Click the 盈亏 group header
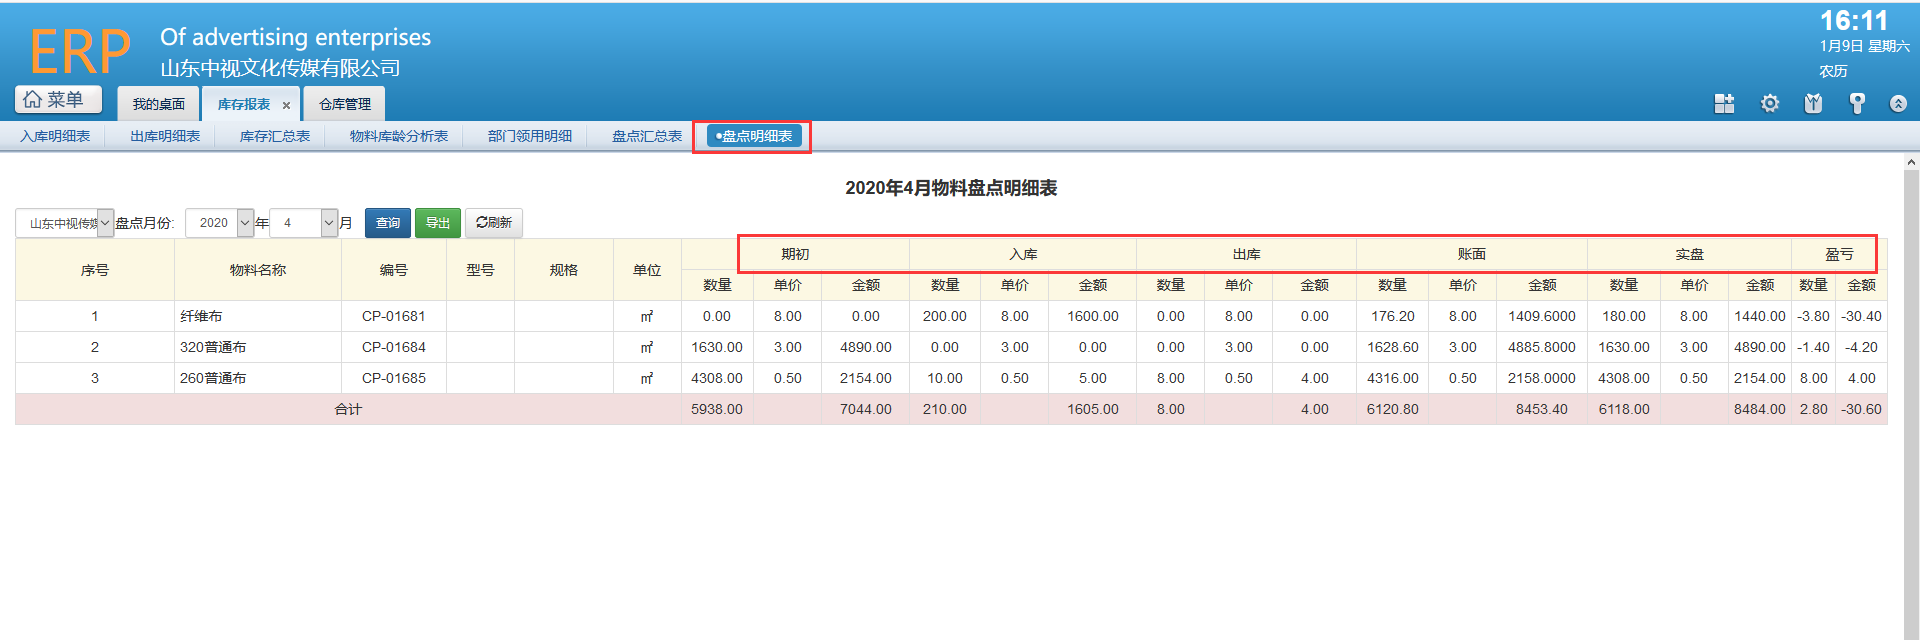Screen dimensions: 1920x640 [x=1839, y=254]
